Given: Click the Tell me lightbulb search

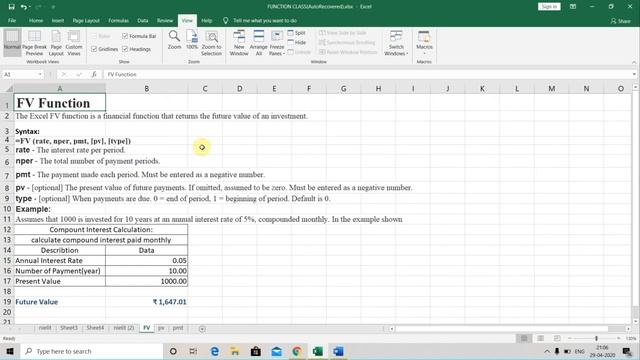Looking at the screenshot, I should [225, 20].
